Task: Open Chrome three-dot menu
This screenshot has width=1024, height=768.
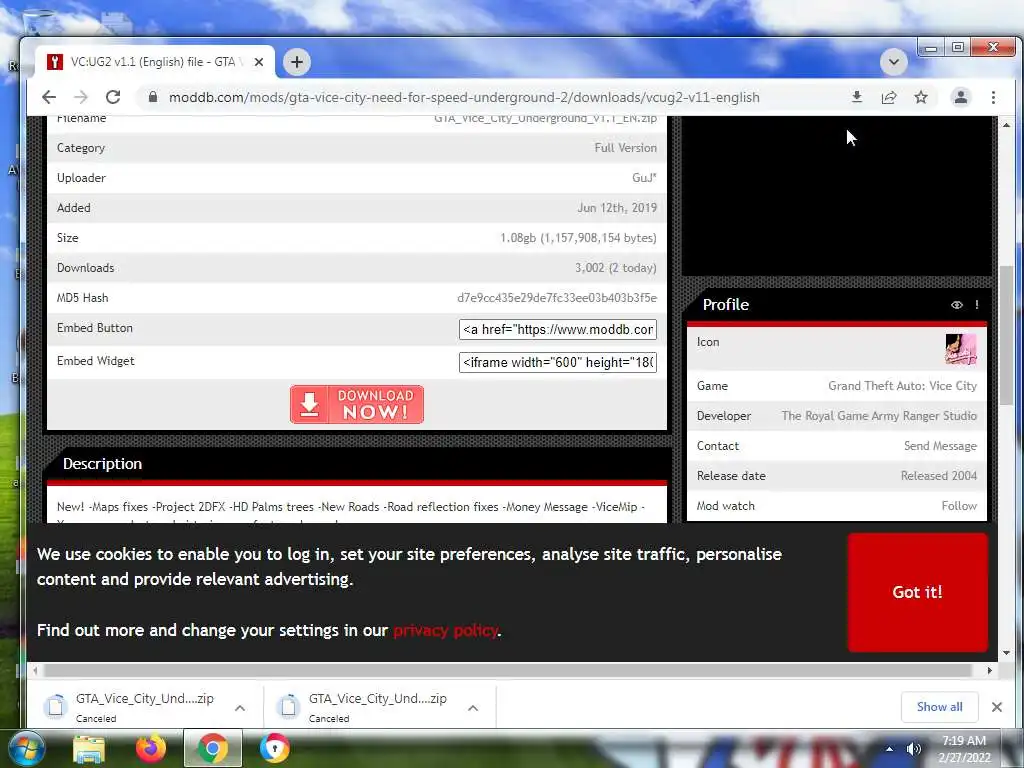Action: coord(993,97)
